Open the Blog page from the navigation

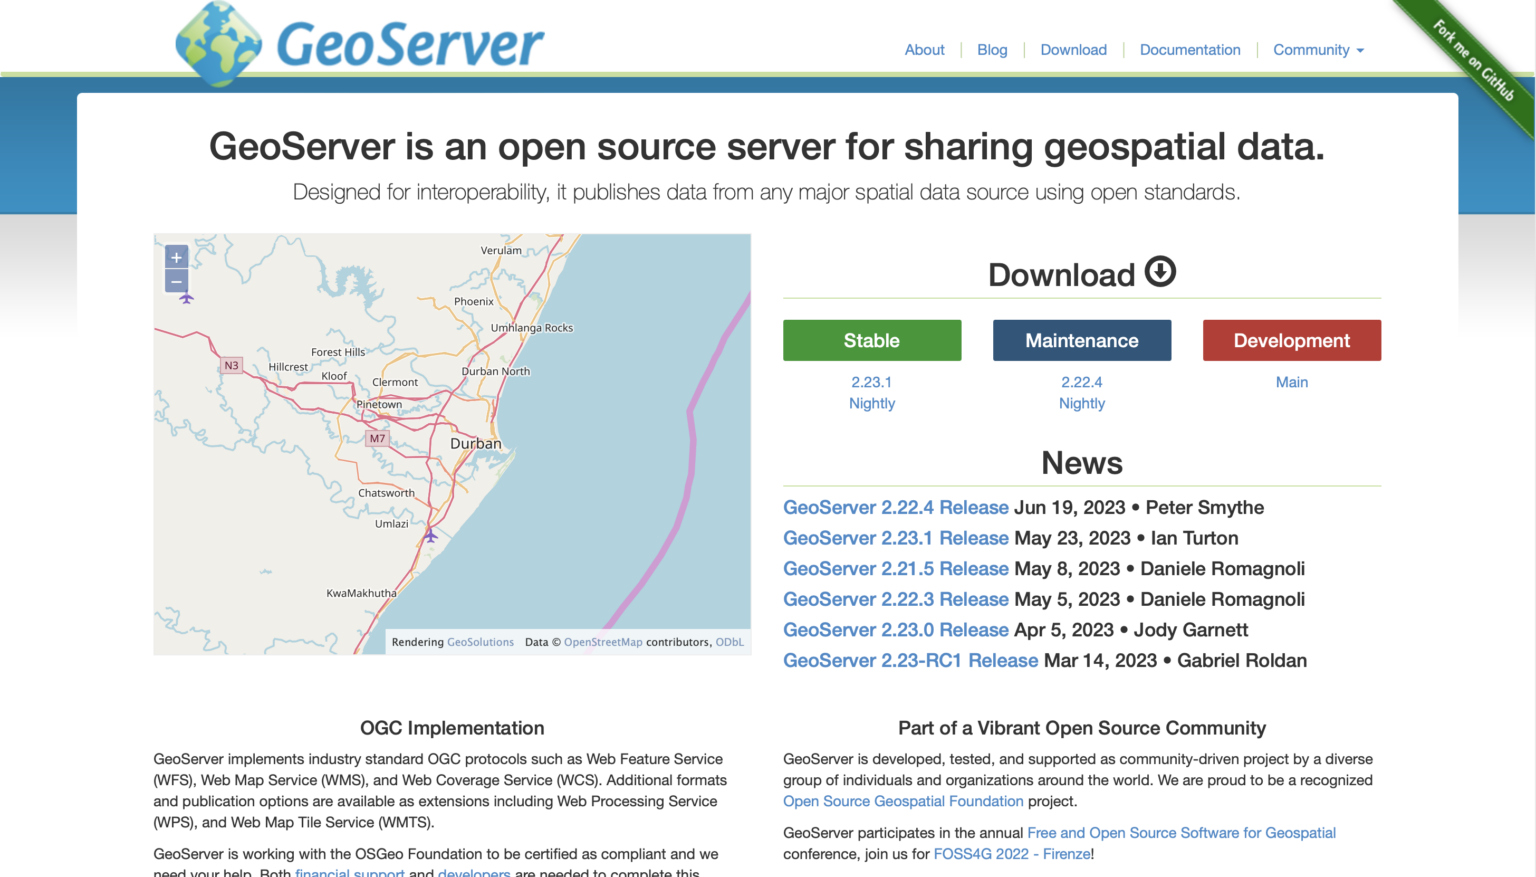point(991,49)
